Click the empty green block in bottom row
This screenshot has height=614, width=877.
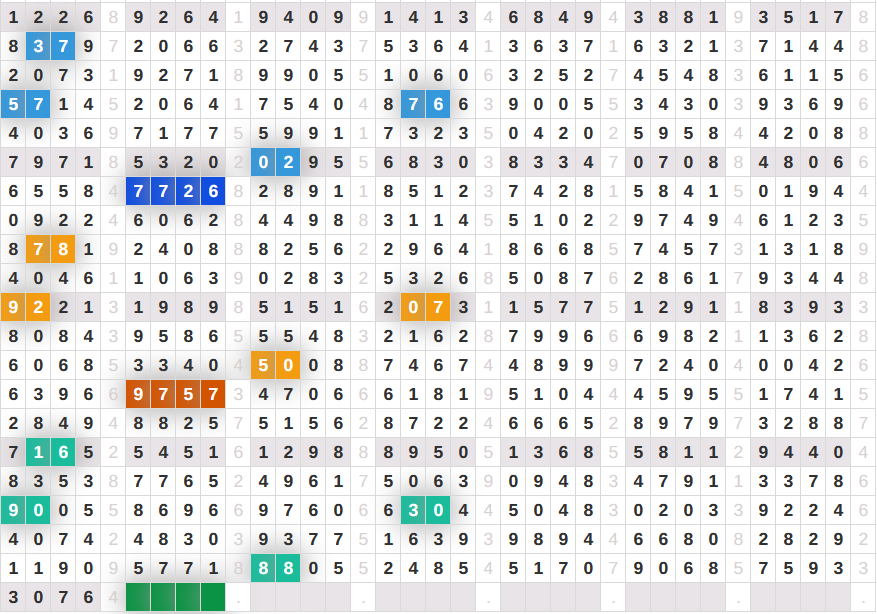point(175,597)
